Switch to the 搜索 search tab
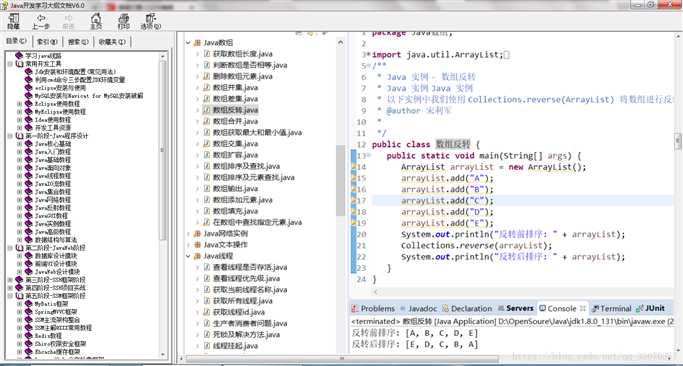The width and height of the screenshot is (683, 366). pyautogui.click(x=78, y=42)
